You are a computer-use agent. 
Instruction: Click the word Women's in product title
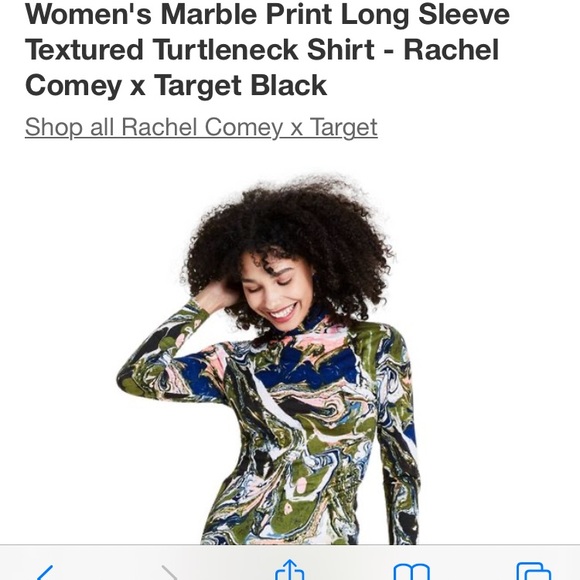[88, 14]
